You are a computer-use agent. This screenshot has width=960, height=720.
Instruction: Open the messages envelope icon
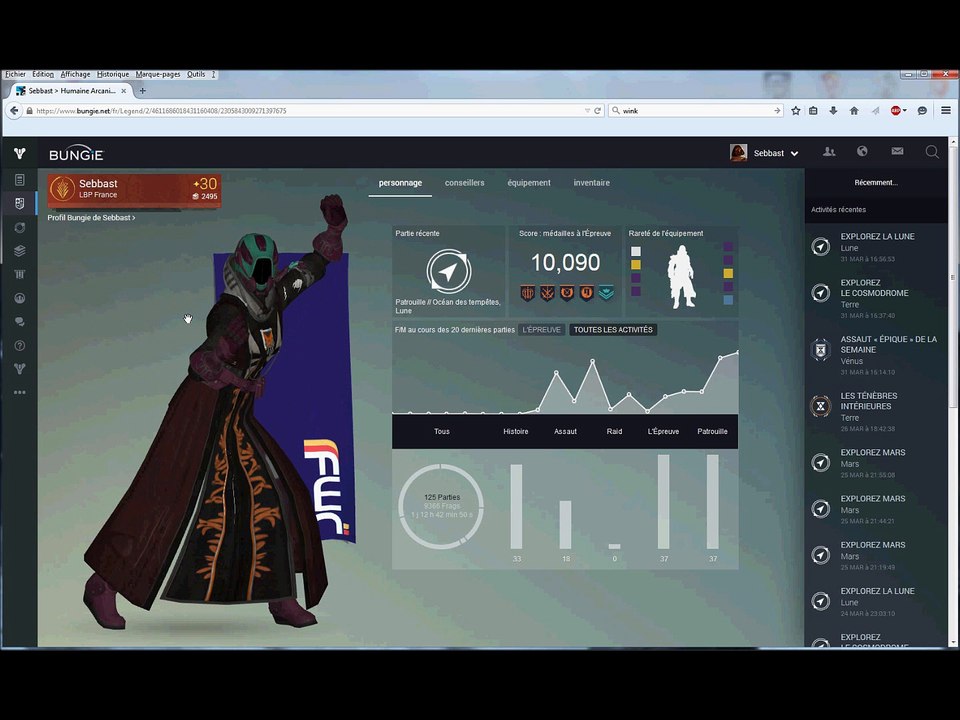(897, 151)
